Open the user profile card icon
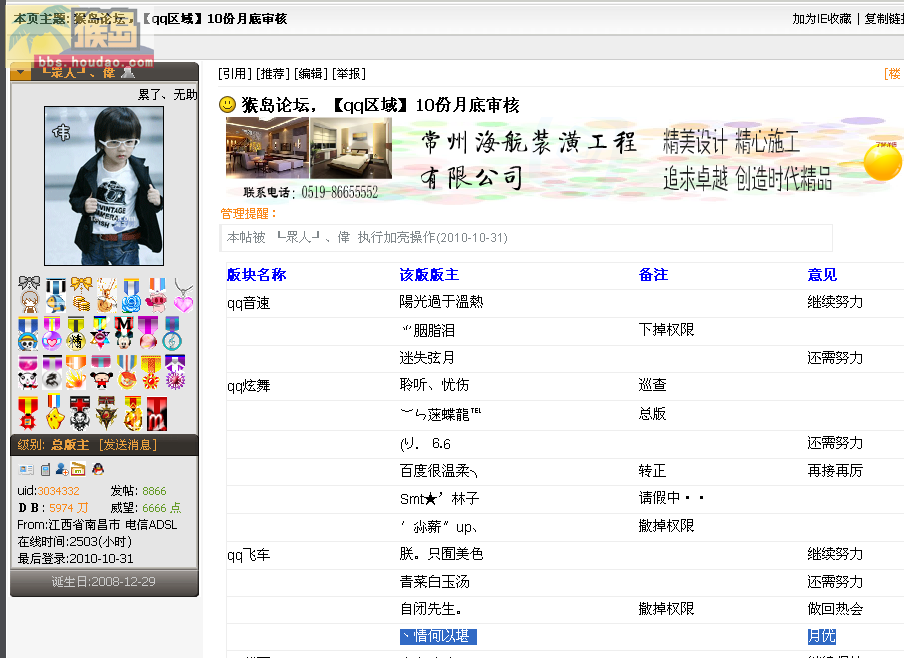904x658 pixels. coord(26,469)
